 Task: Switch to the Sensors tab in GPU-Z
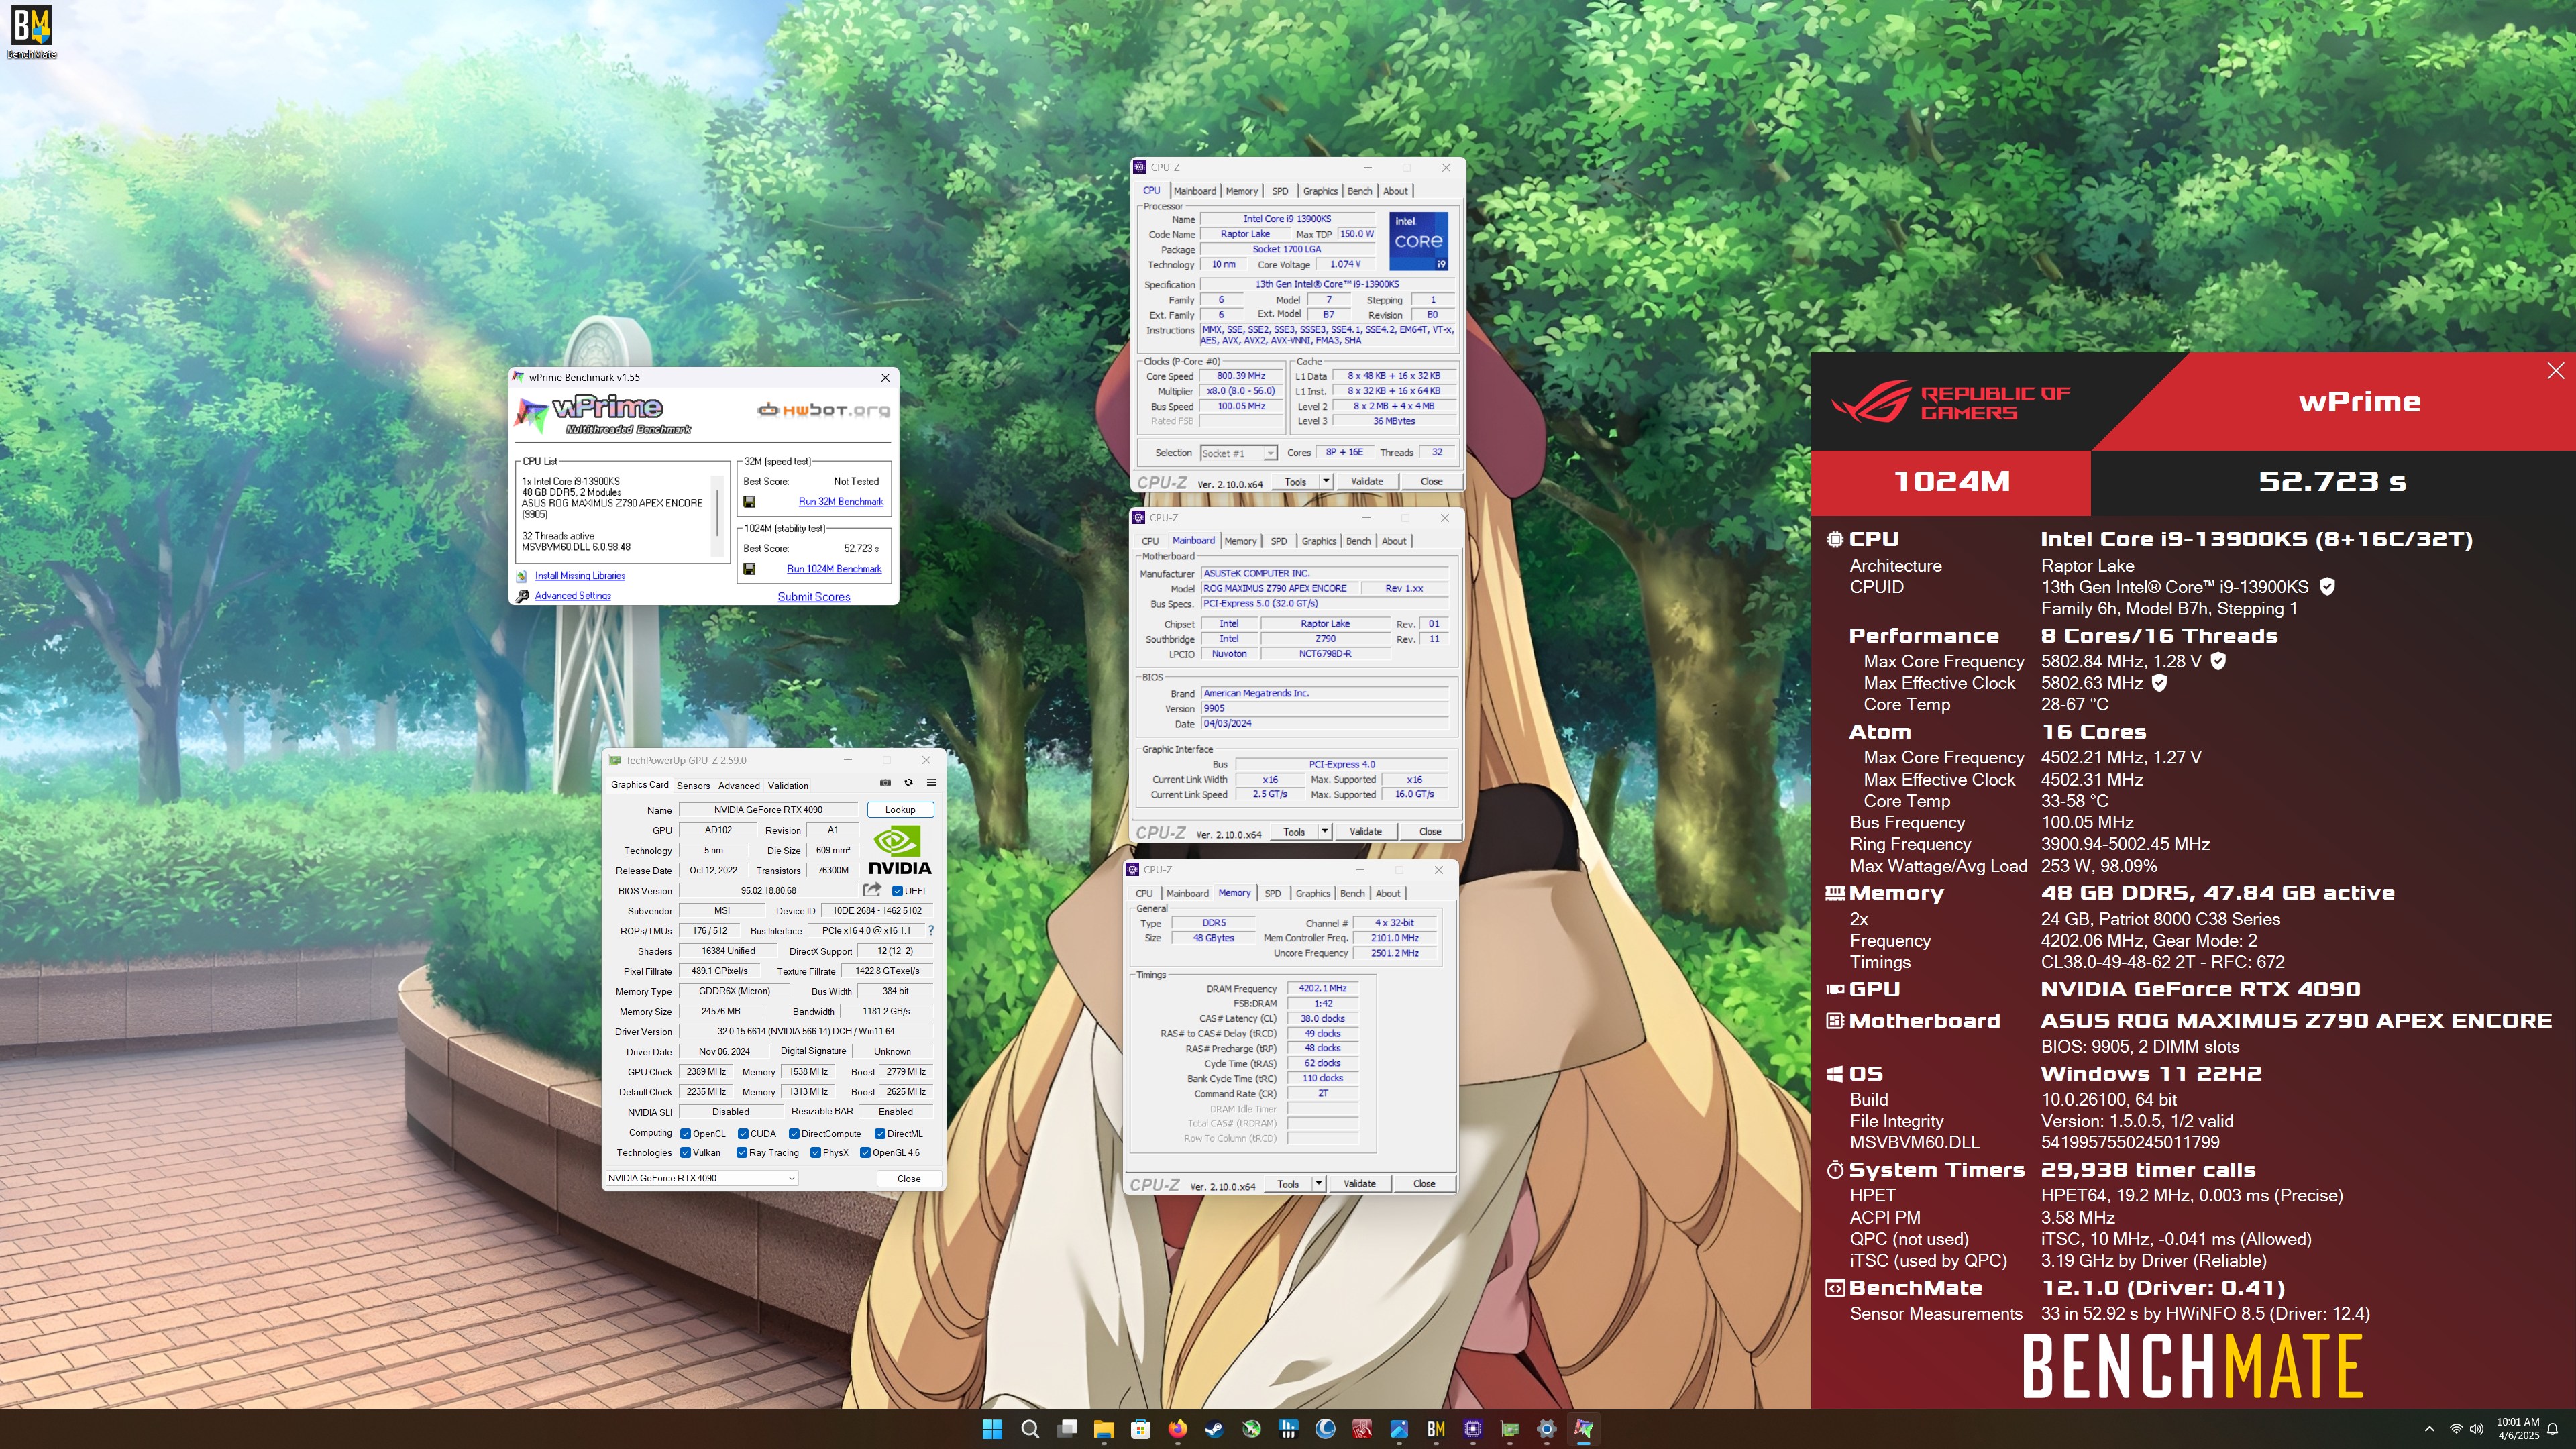(x=693, y=786)
